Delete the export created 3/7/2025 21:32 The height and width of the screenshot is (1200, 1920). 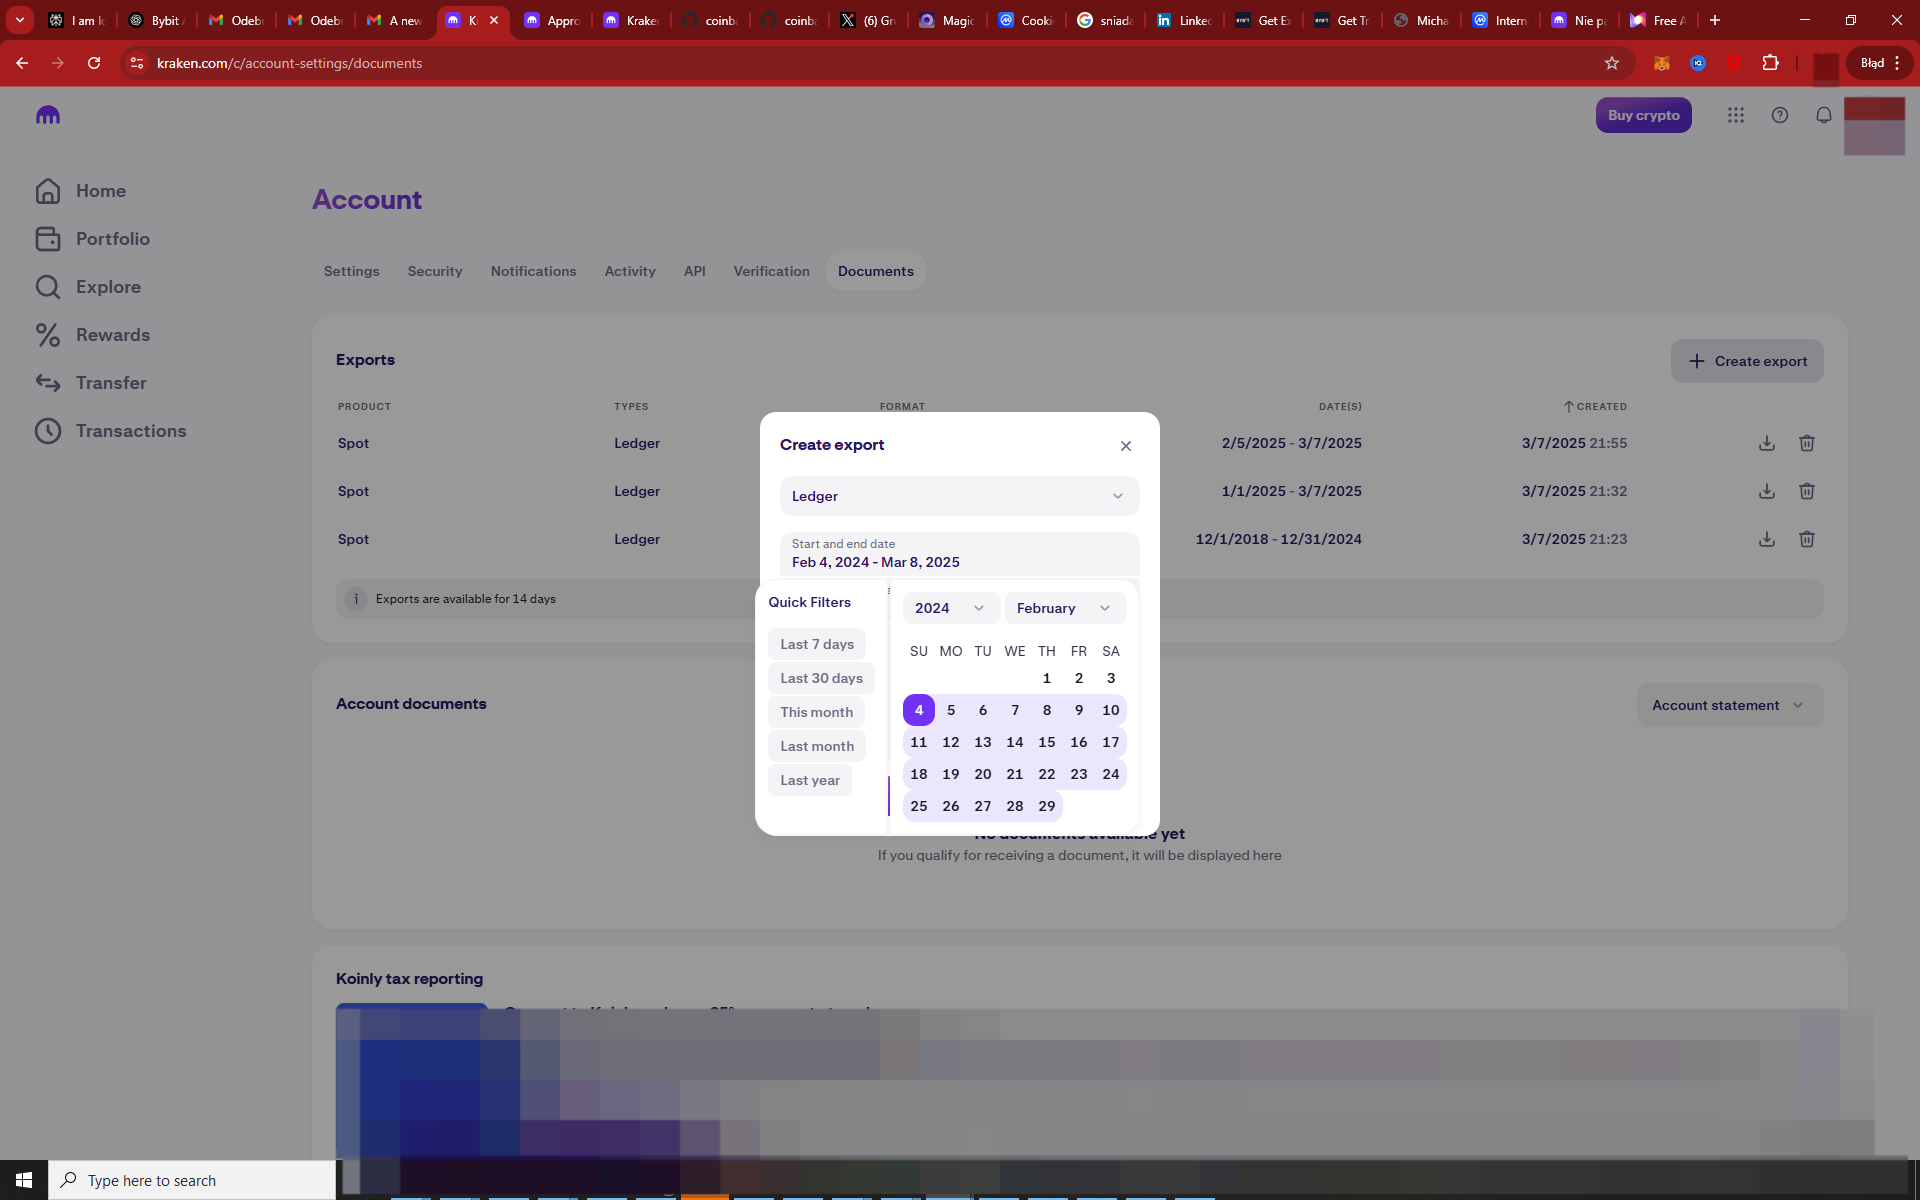coord(1807,491)
